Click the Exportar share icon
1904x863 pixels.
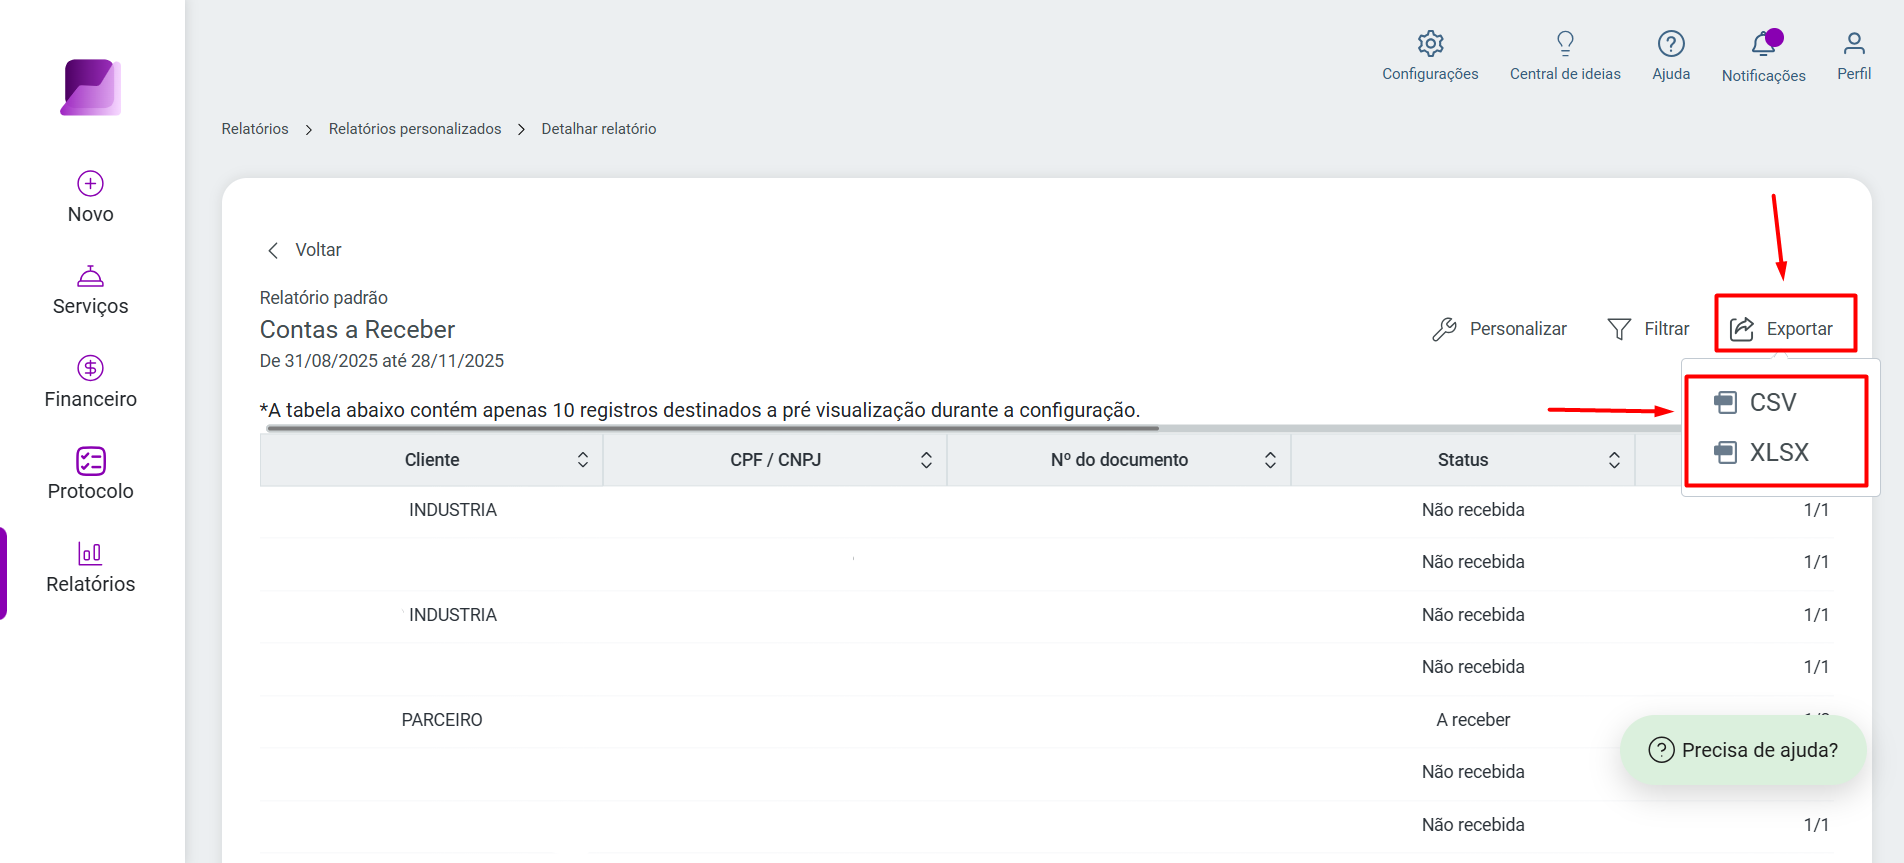(x=1742, y=329)
